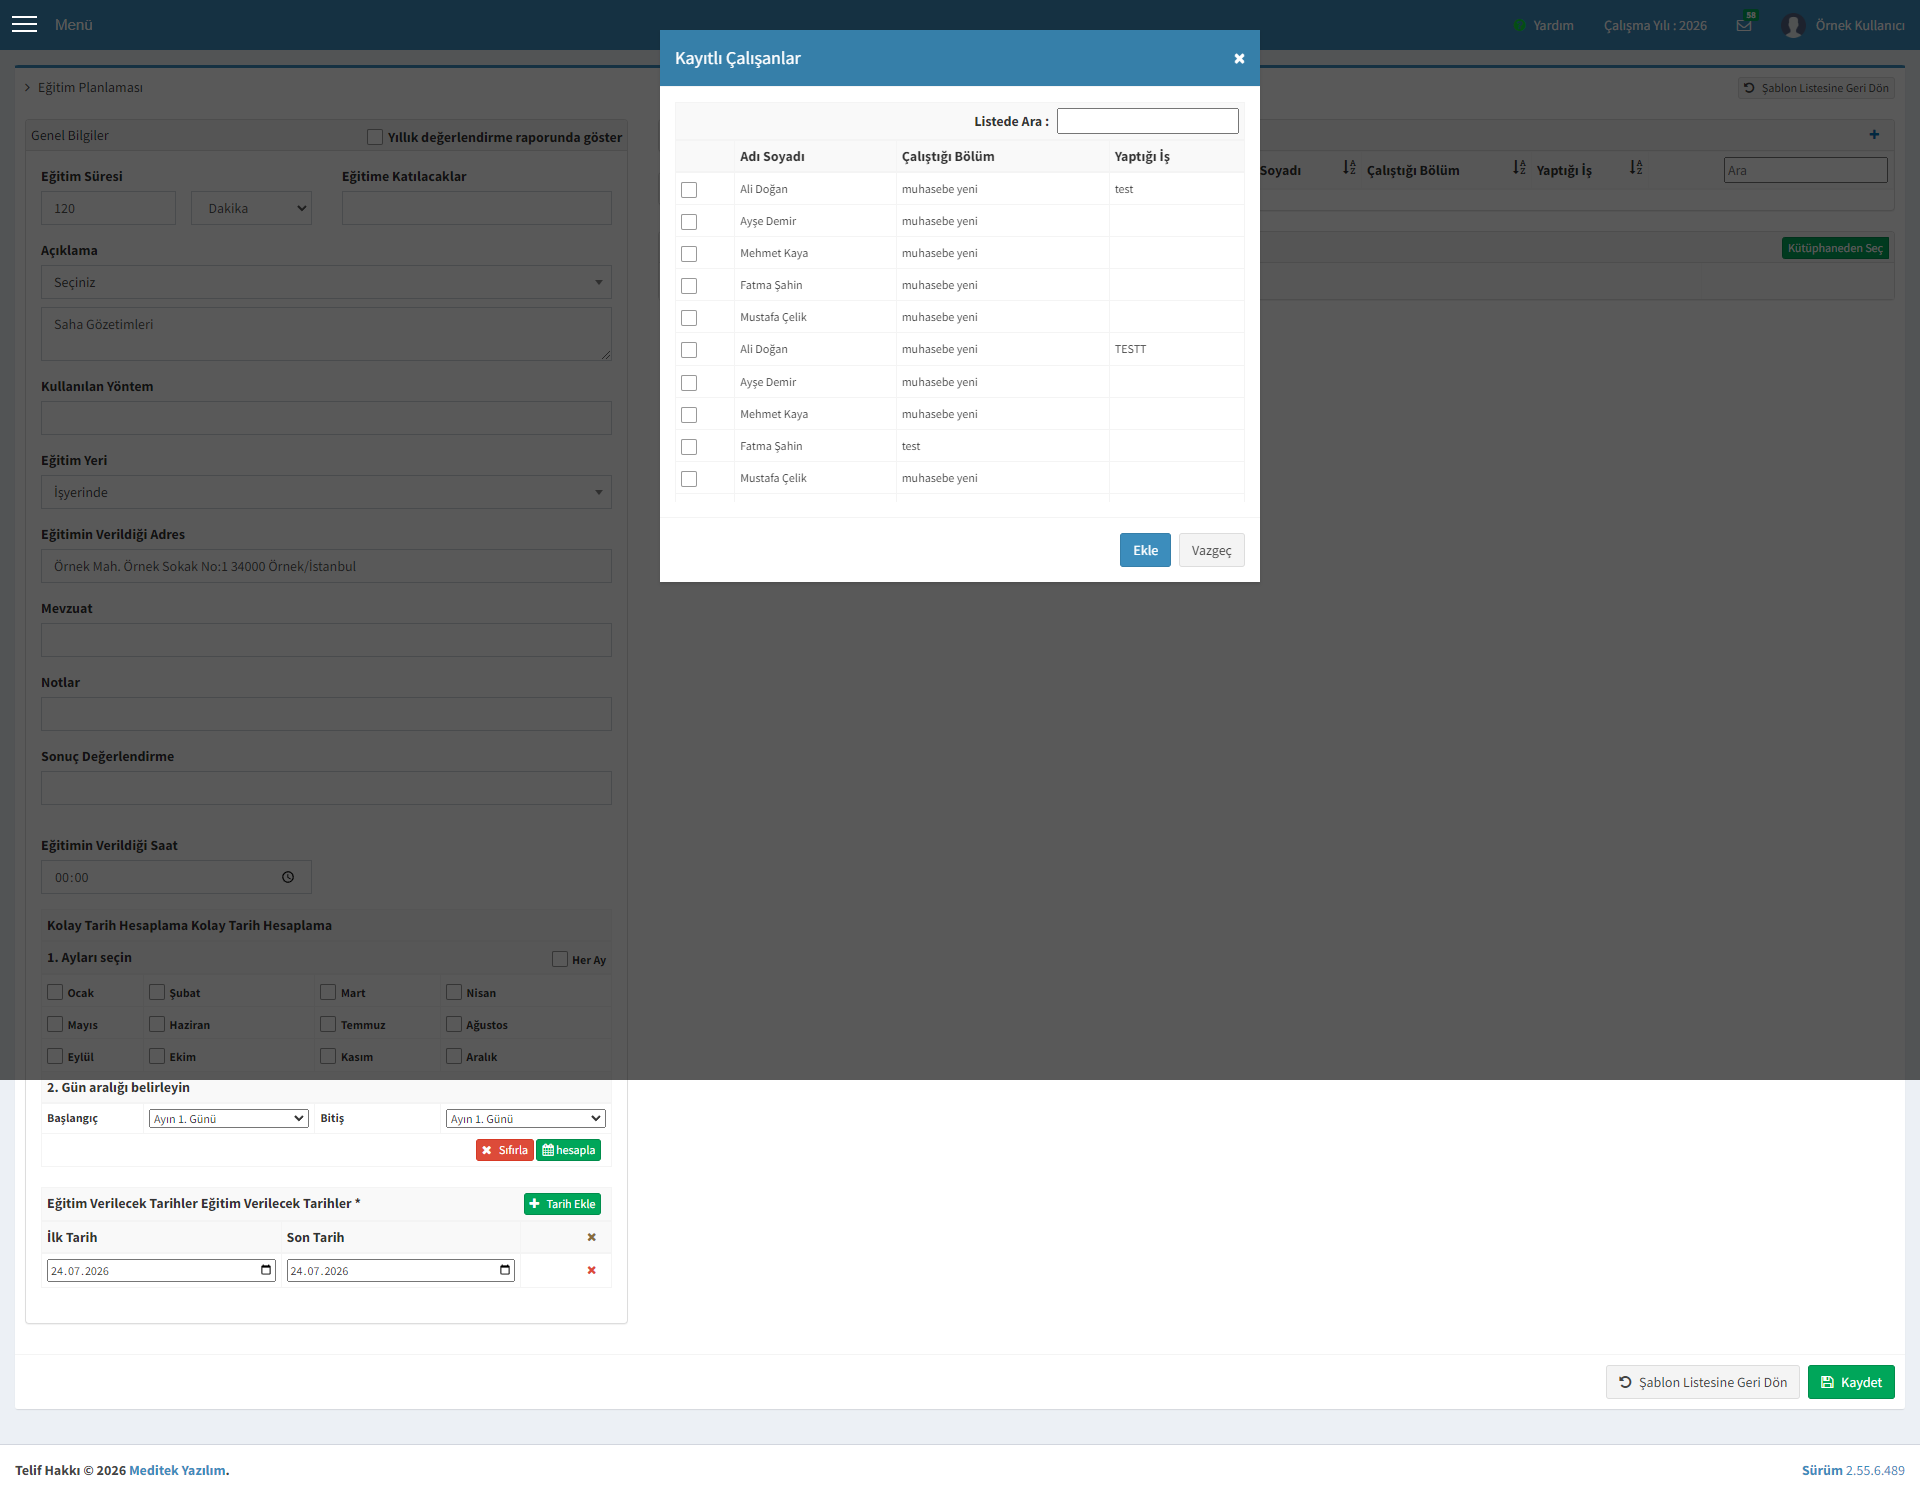The width and height of the screenshot is (1920, 1495).
Task: Open the Bitiş day dropdown
Action: [525, 1118]
